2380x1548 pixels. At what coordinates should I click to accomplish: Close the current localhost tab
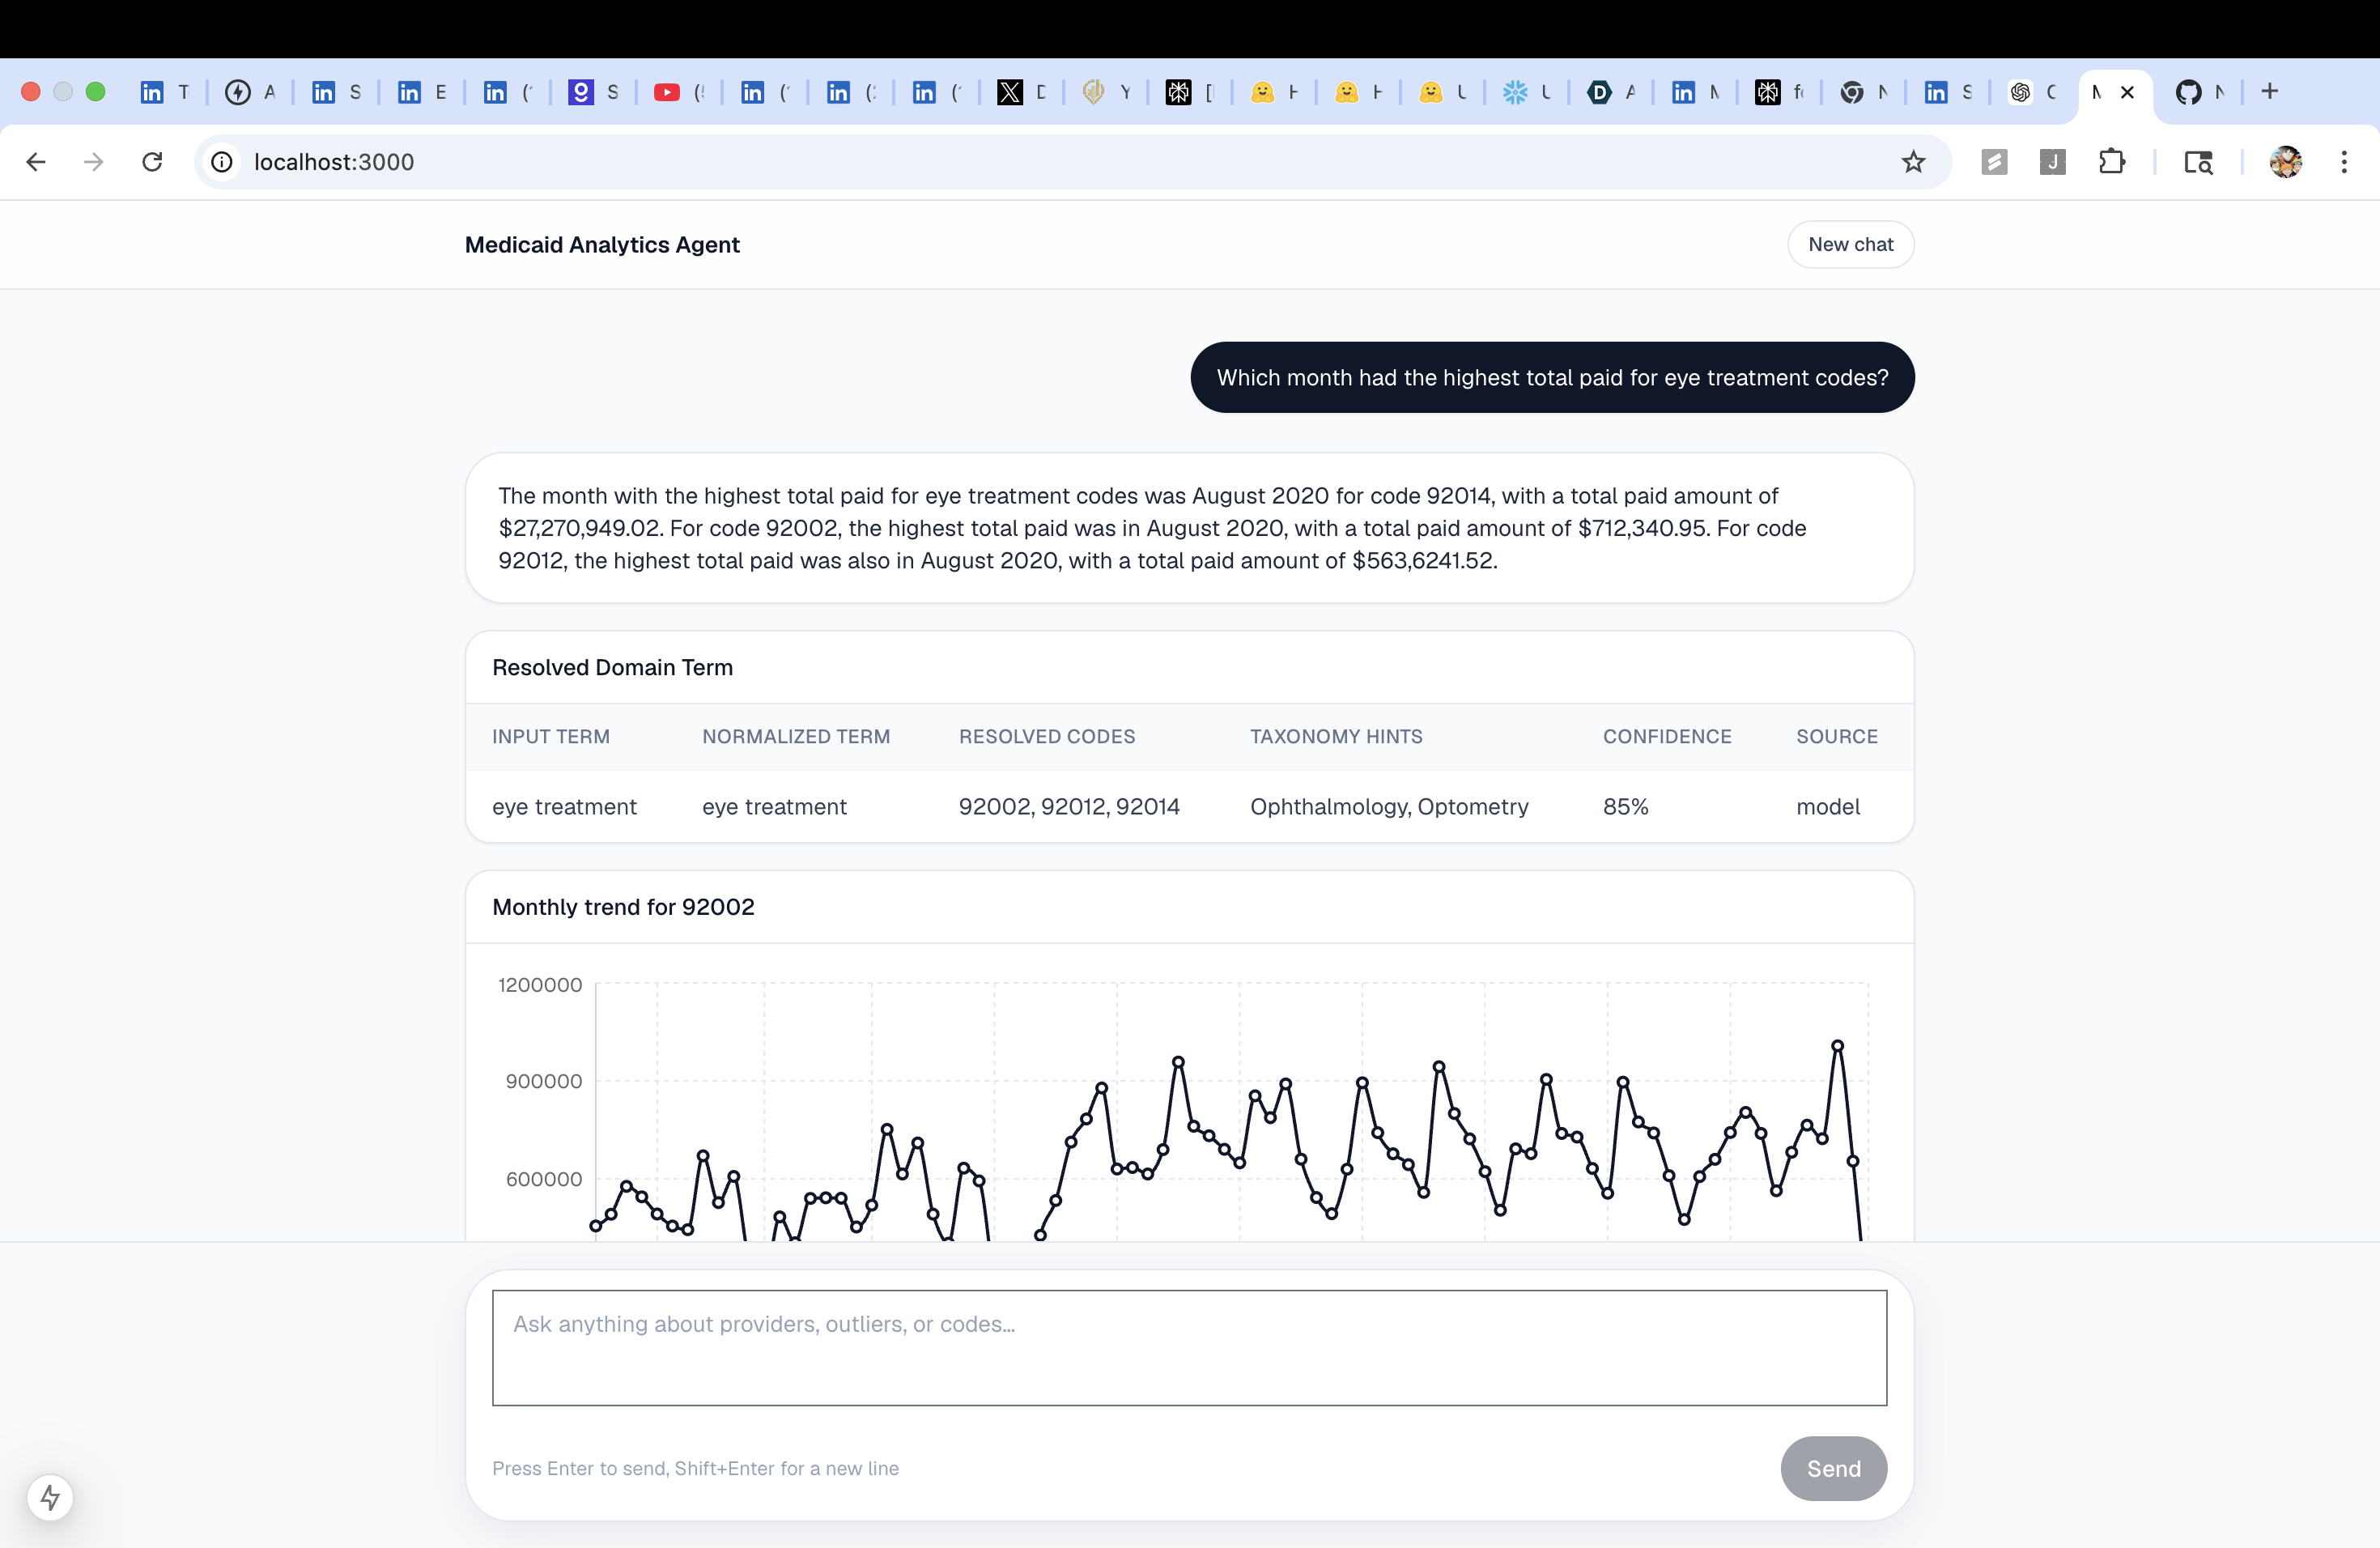coord(2128,92)
